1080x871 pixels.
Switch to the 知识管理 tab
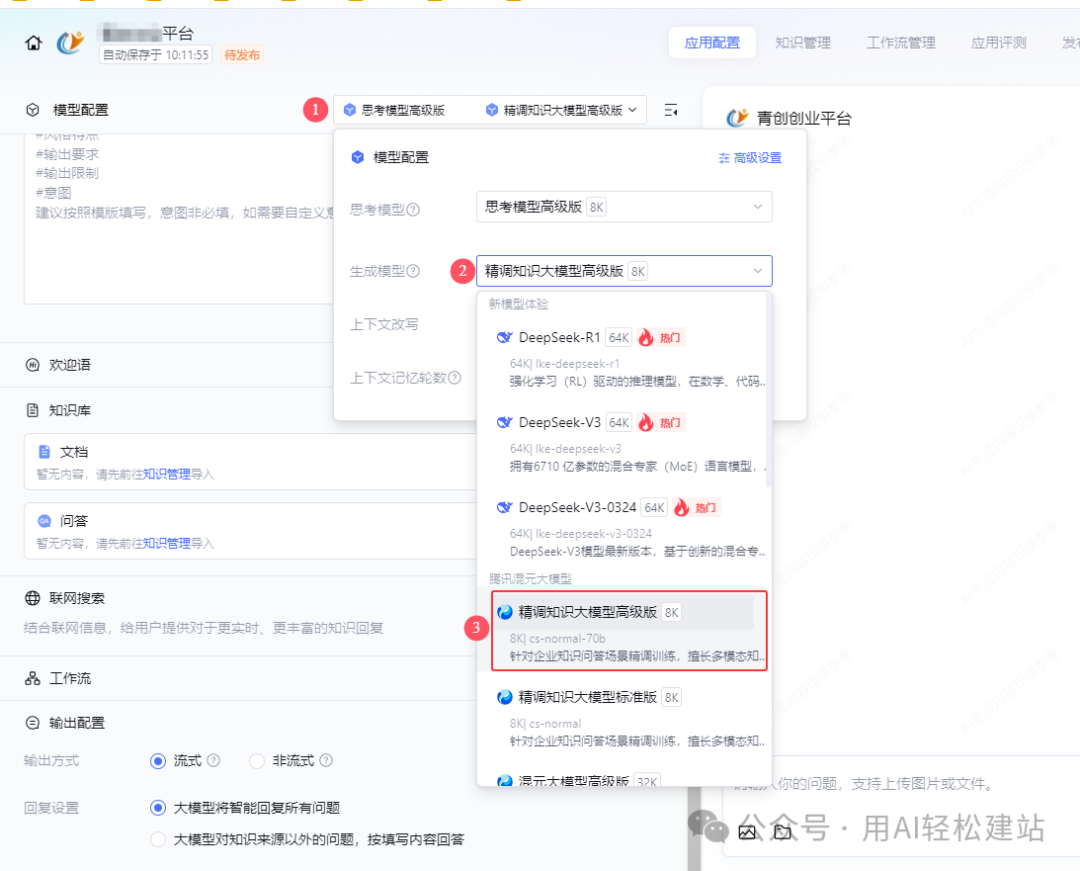[x=802, y=43]
